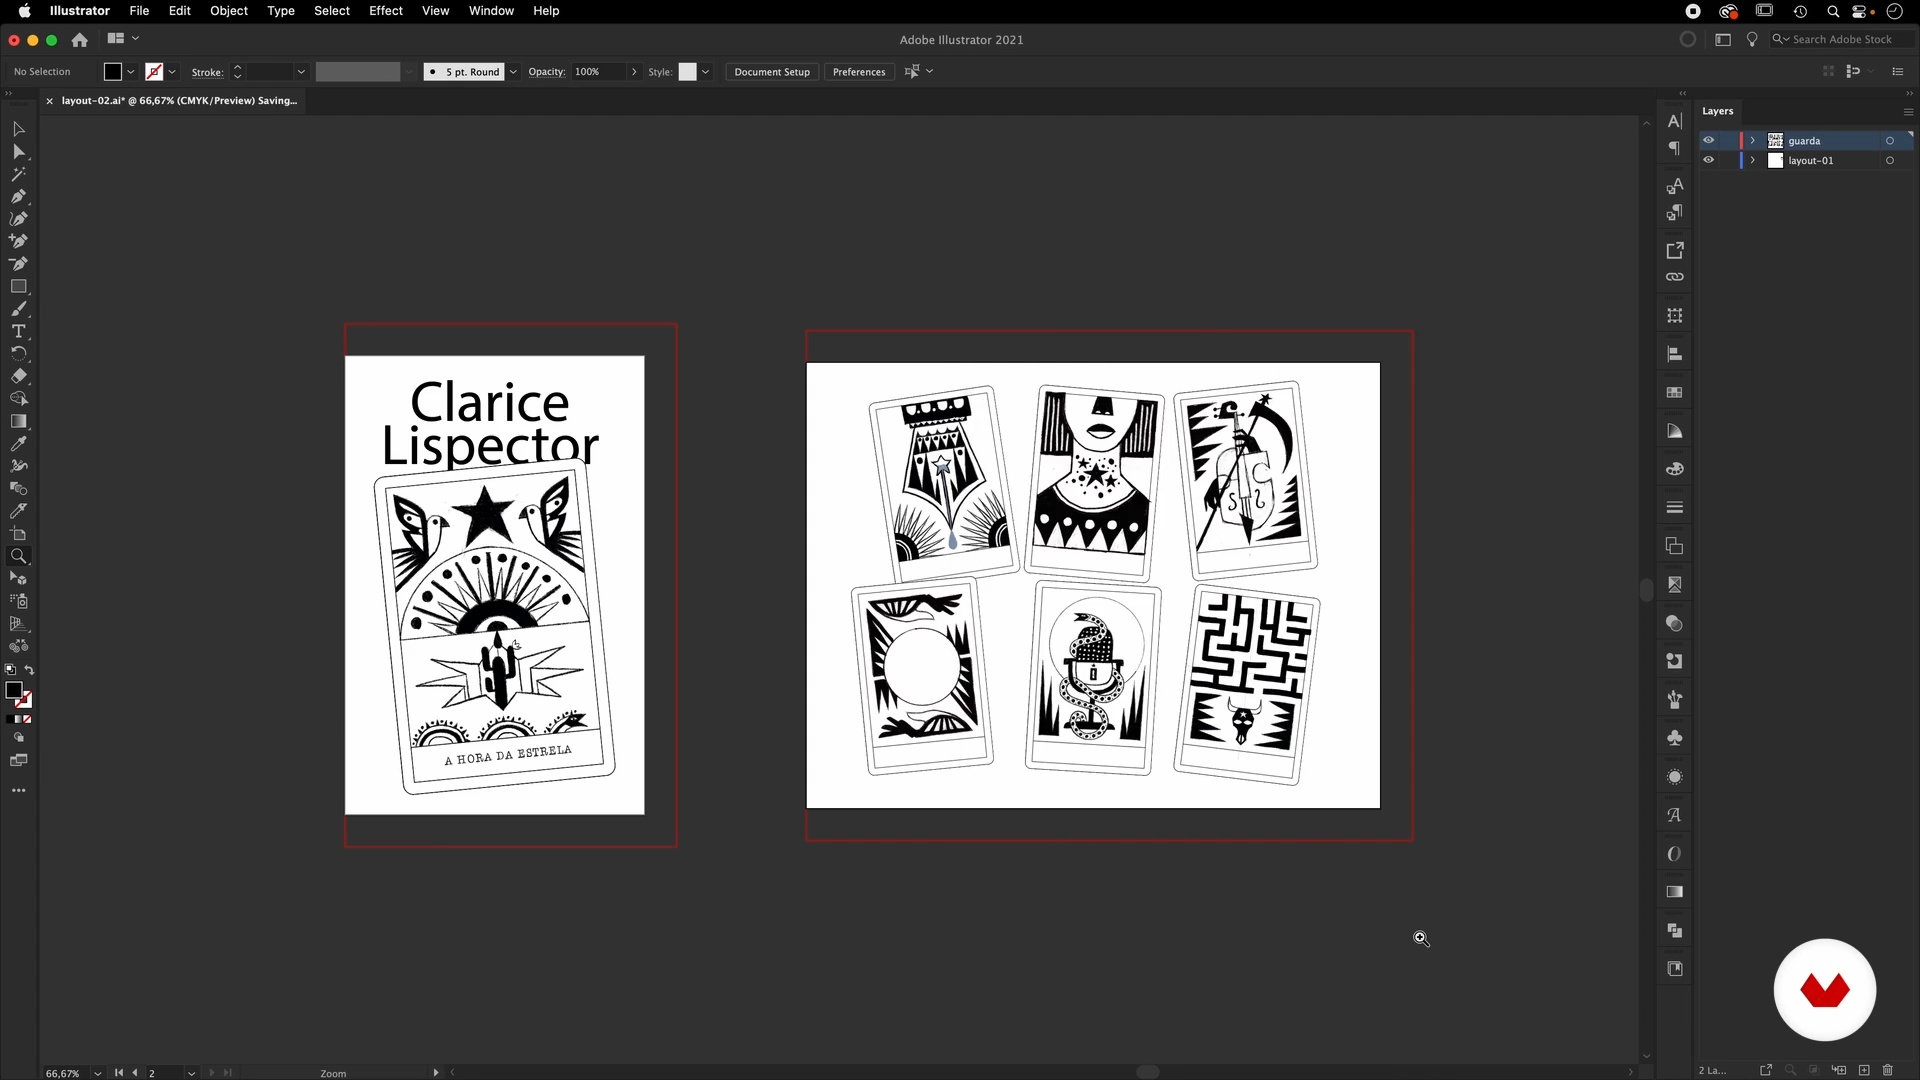Click in Search Adobe Stock field
Viewport: 1920px width, 1080px height.
click(1842, 40)
